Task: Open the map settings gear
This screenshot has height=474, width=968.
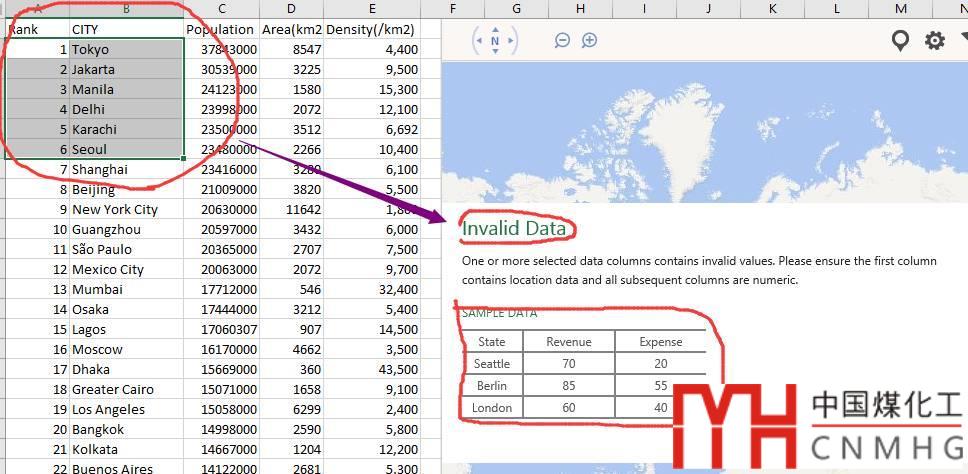Action: 935,40
